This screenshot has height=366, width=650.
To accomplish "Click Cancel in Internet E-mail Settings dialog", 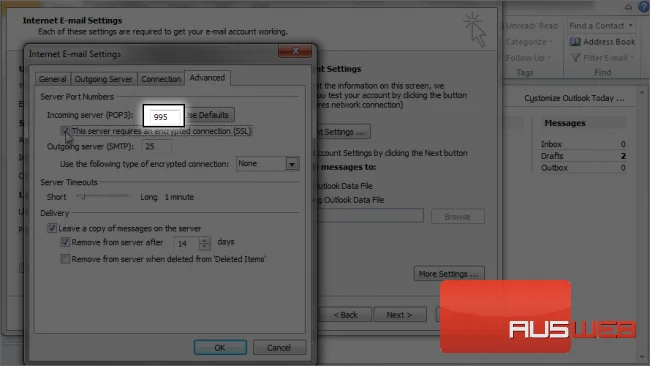I will pos(279,347).
